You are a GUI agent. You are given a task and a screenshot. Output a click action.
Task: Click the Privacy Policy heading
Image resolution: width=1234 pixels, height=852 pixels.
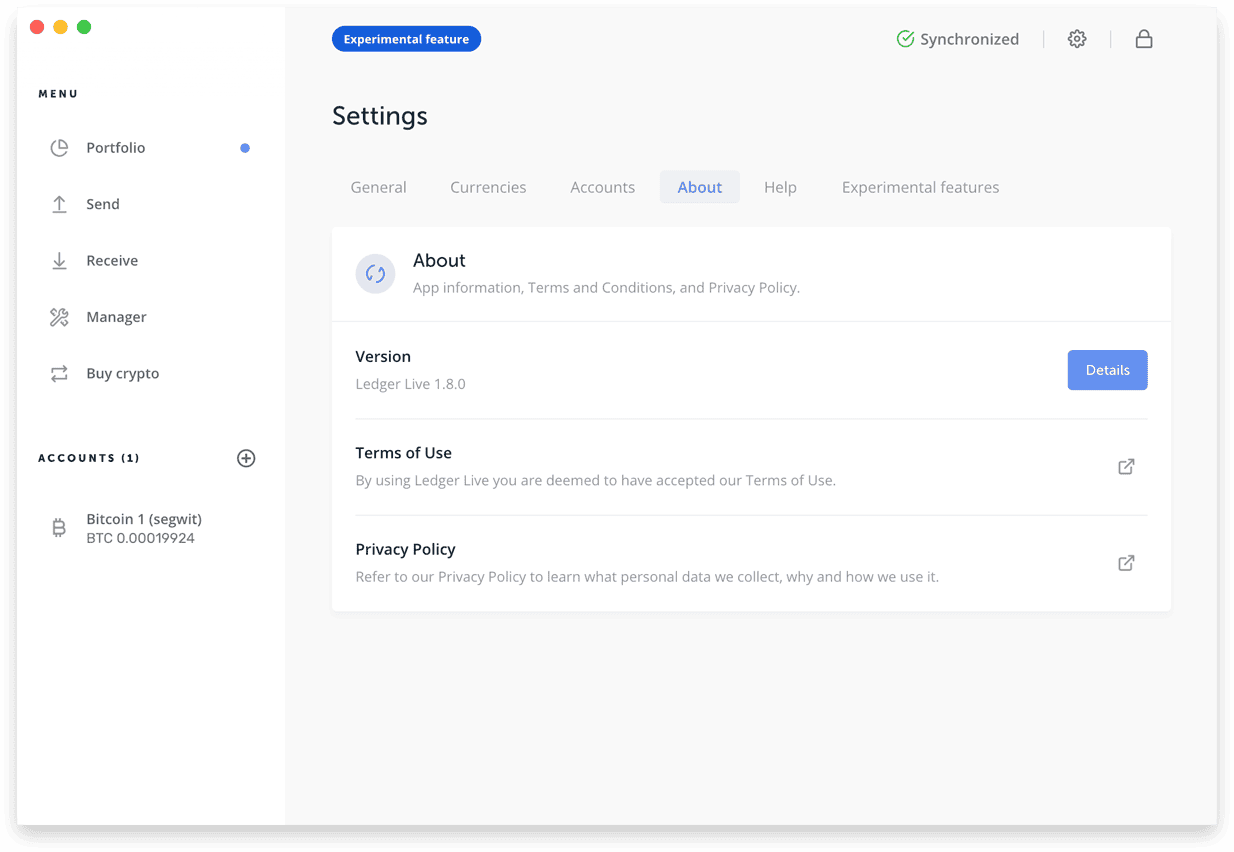pyautogui.click(x=405, y=549)
